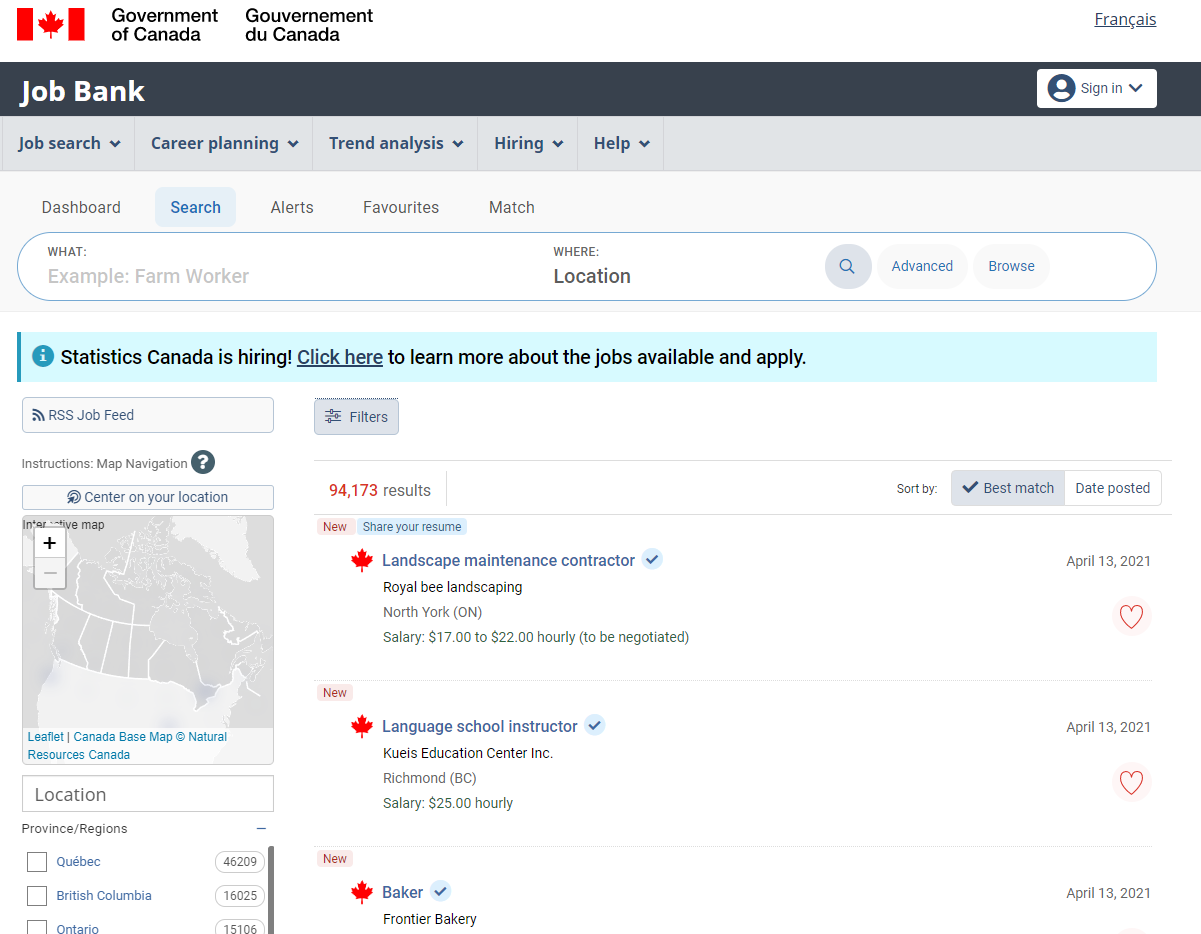Click the Québec region label
The height and width of the screenshot is (934, 1201).
click(78, 862)
